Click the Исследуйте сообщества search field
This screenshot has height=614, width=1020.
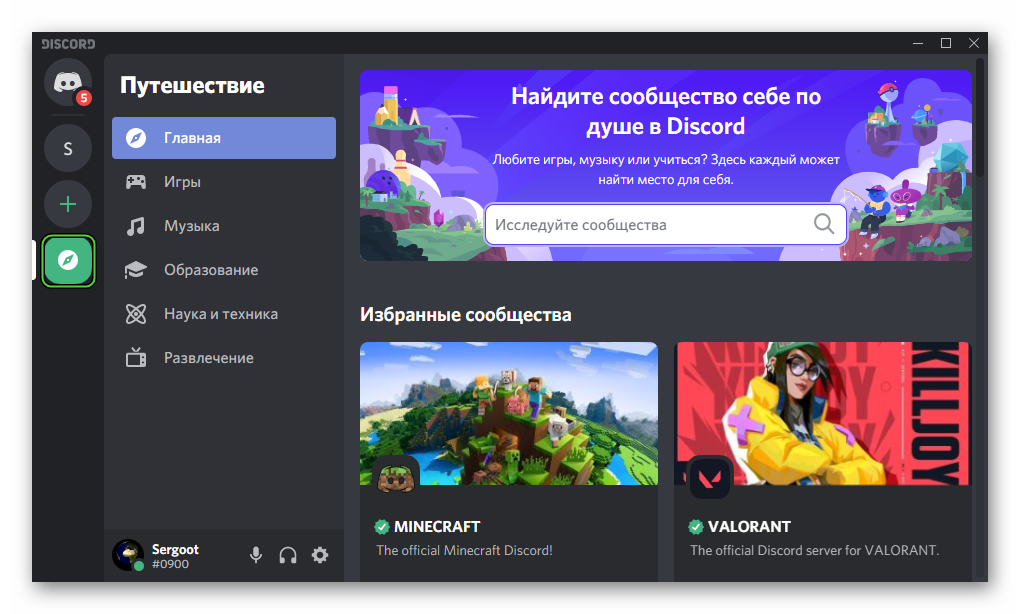tap(650, 225)
